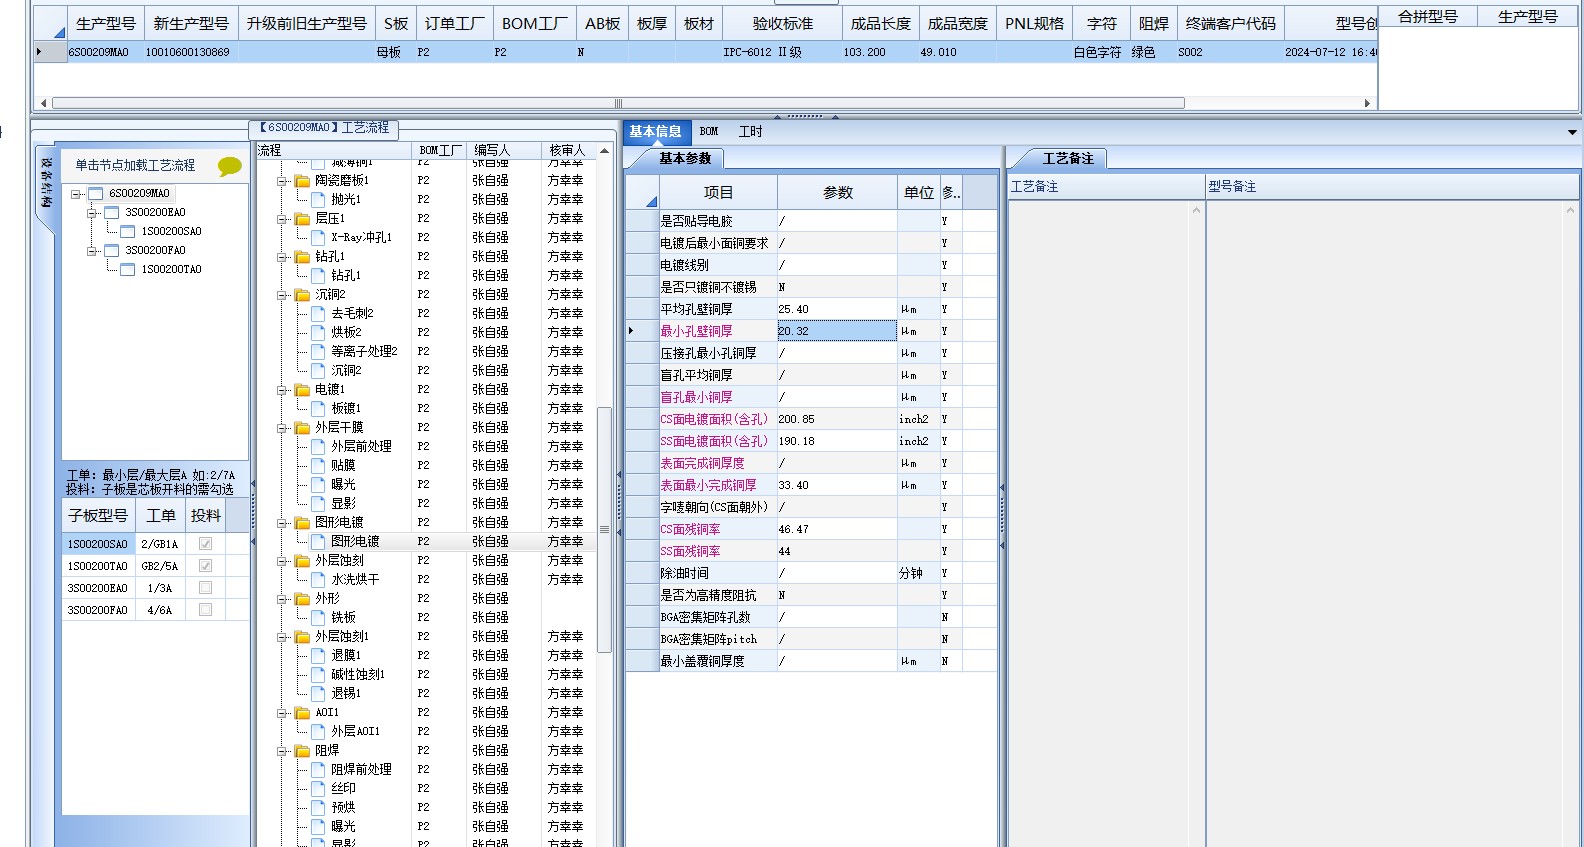Click the 钻孔1 folder icon
The height and width of the screenshot is (847, 1584).
(x=302, y=257)
